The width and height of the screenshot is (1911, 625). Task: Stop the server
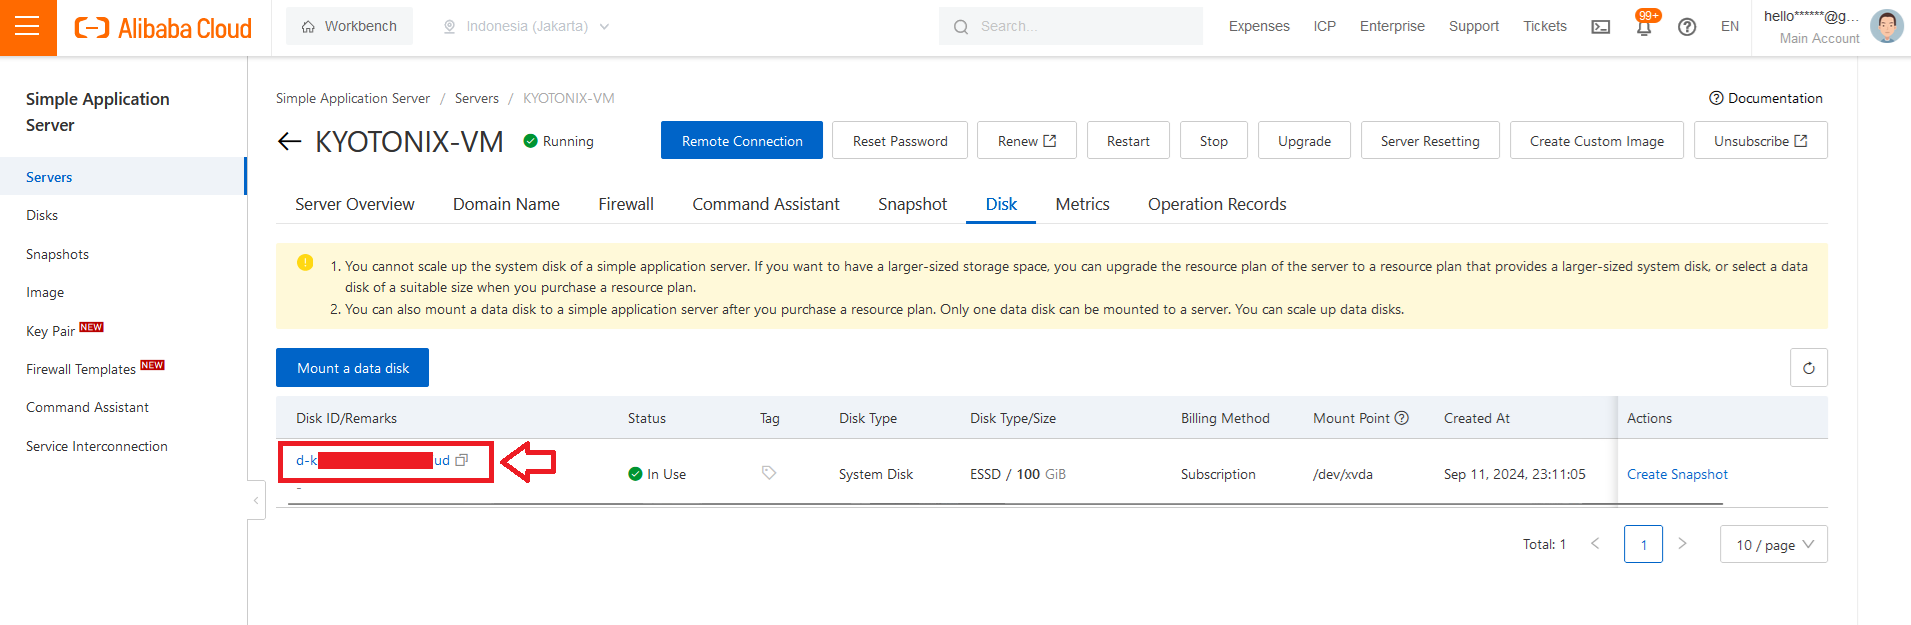pyautogui.click(x=1214, y=140)
